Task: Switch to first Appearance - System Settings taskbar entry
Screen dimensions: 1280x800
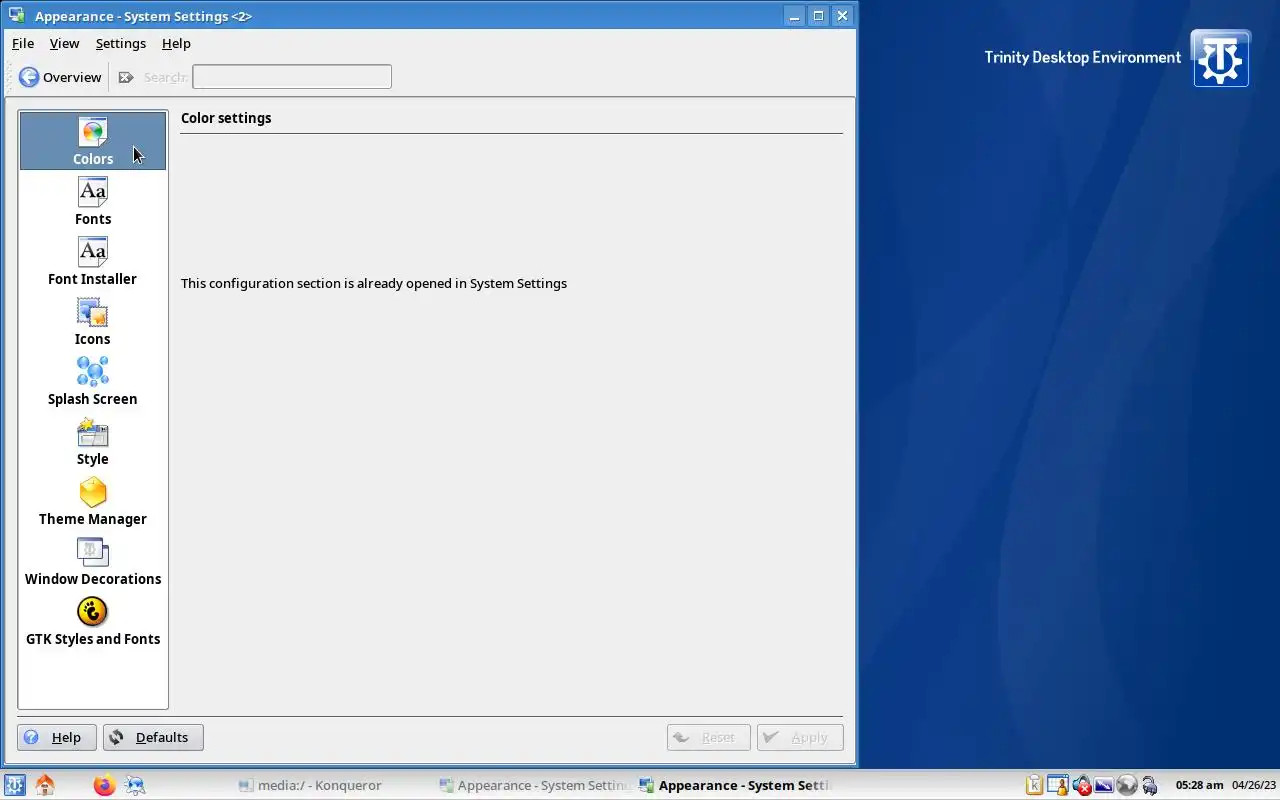Action: pyautogui.click(x=533, y=785)
